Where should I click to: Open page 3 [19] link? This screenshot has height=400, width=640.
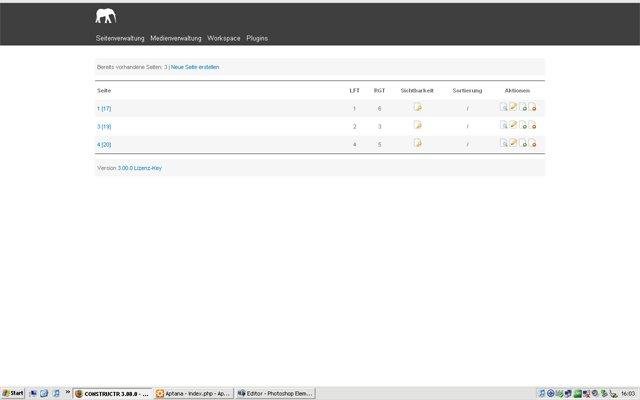[x=104, y=127]
